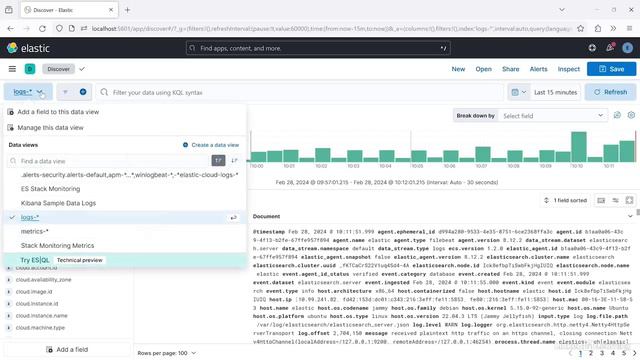Screen dimensions: 640x360
Task: Click the Discover breadcrumb label
Action: (58, 69)
